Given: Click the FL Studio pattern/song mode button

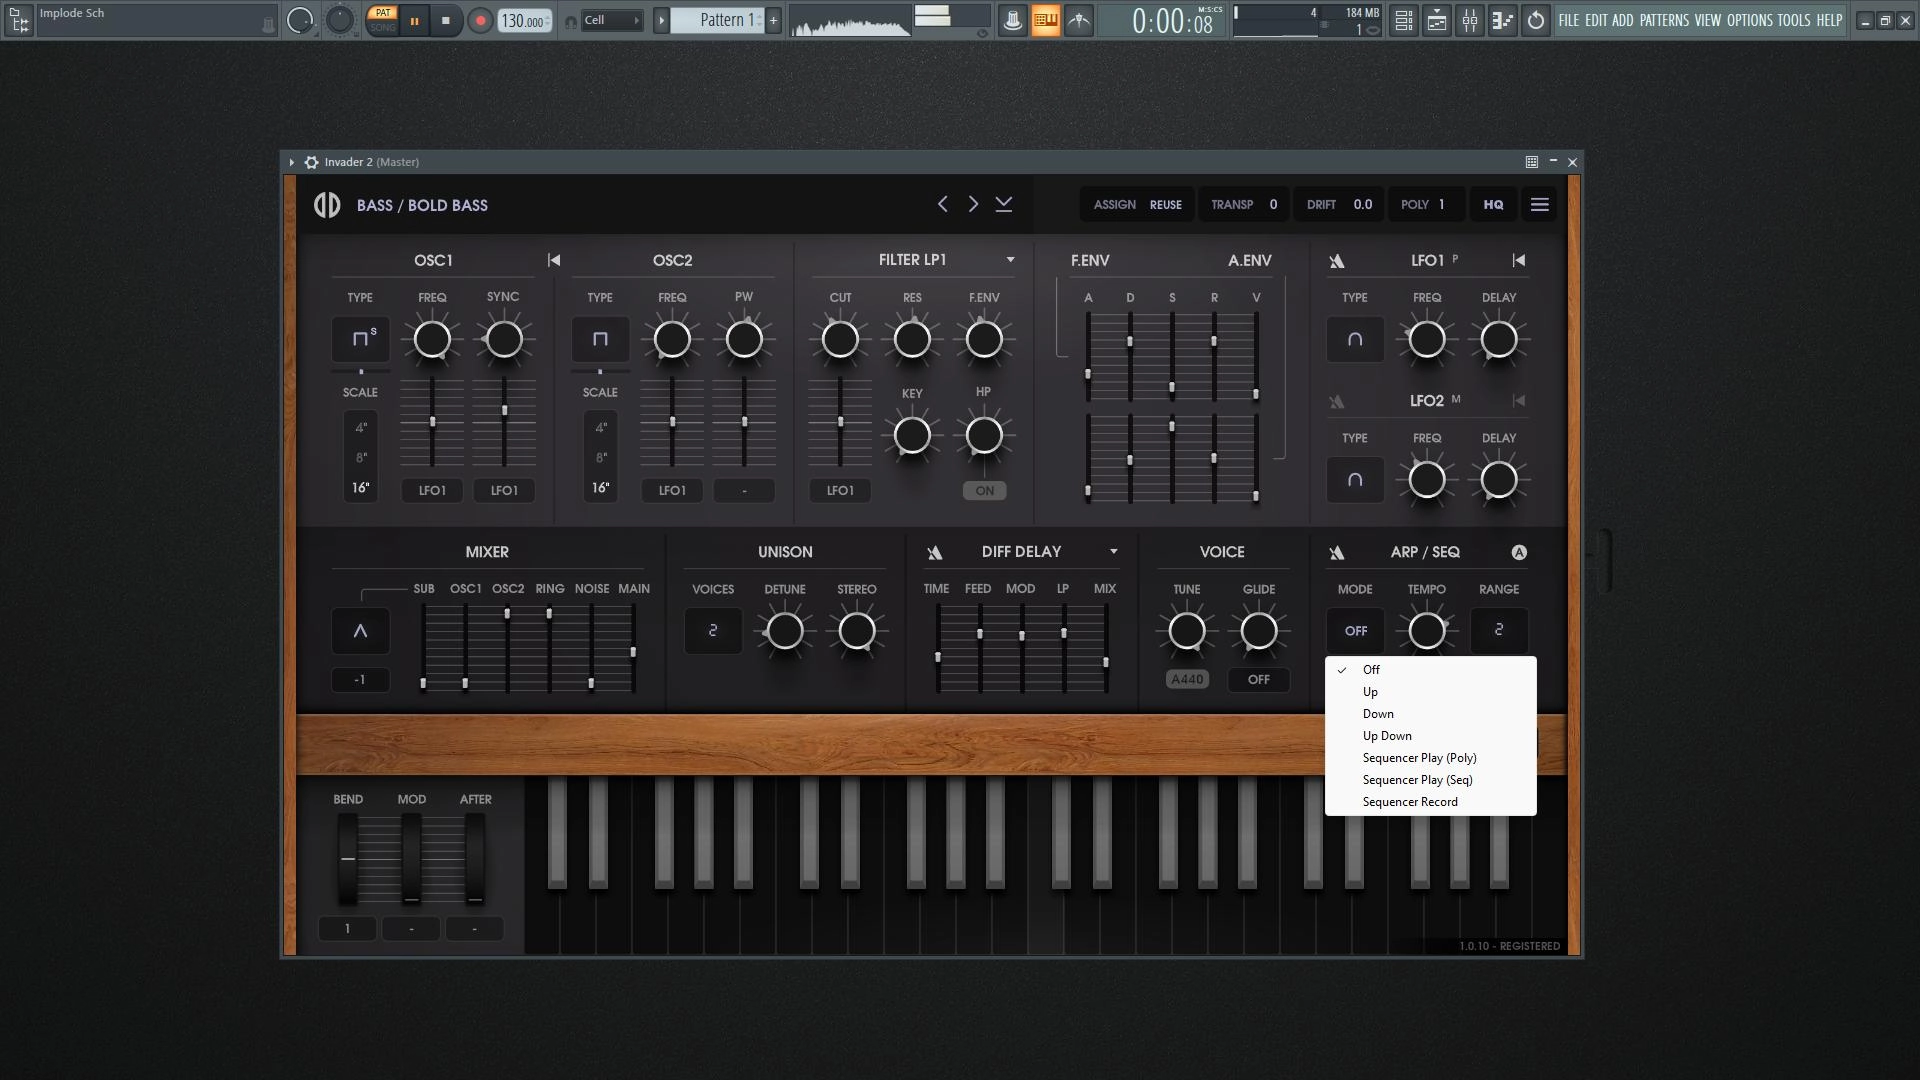Looking at the screenshot, I should (x=382, y=20).
